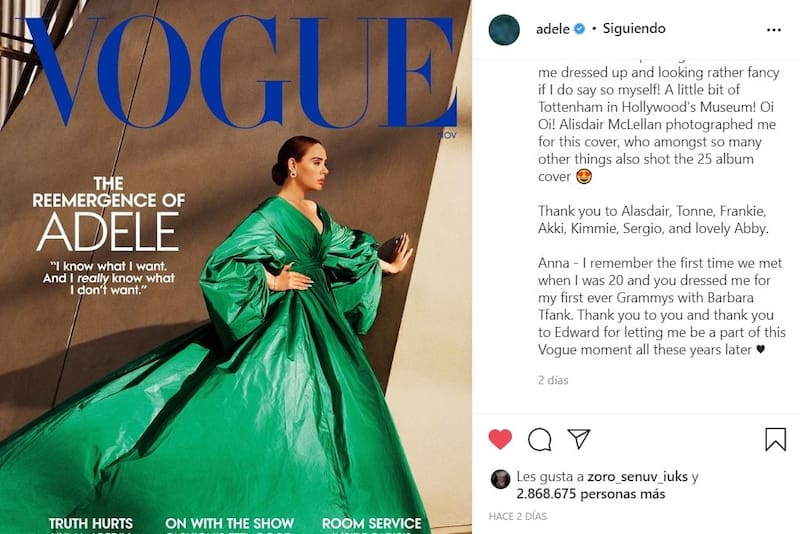
Task: Click the HACE 2 DÍAS timestamp
Action: (517, 516)
